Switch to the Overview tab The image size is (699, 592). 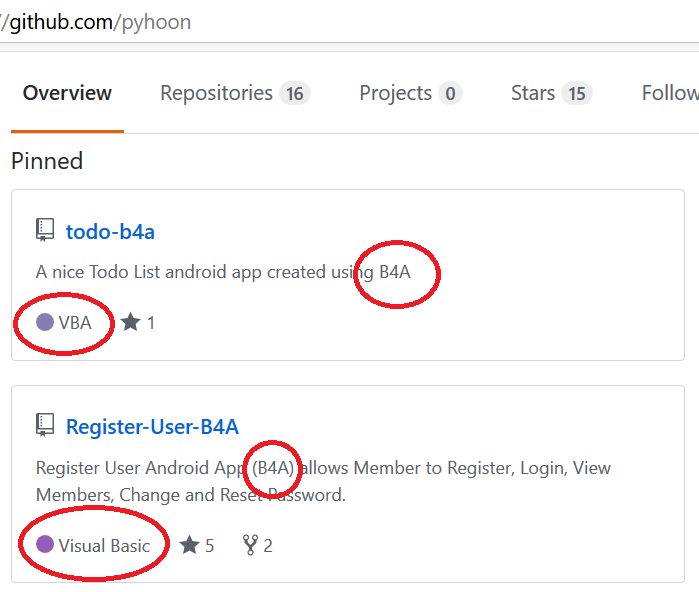tap(67, 93)
